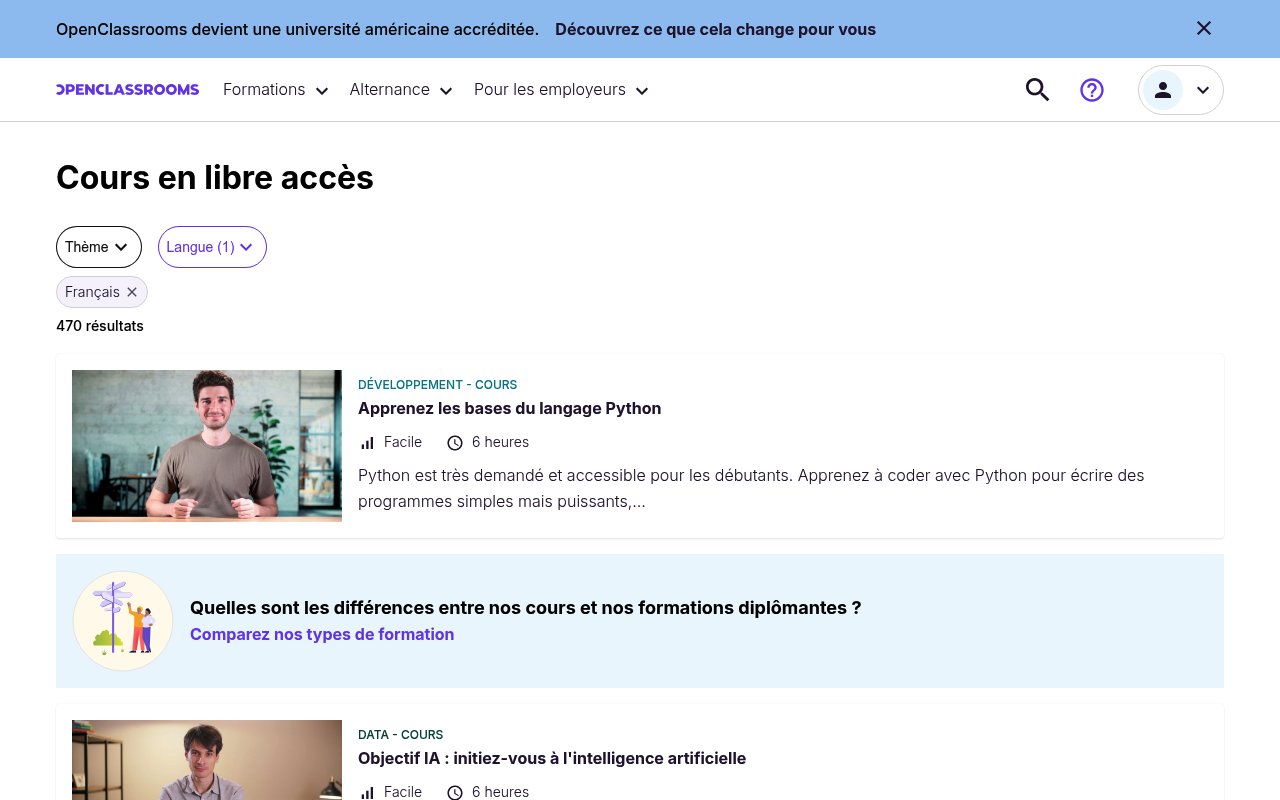The image size is (1280, 800).
Task: Click the chevron beside the profile avatar
Action: pyautogui.click(x=1203, y=90)
